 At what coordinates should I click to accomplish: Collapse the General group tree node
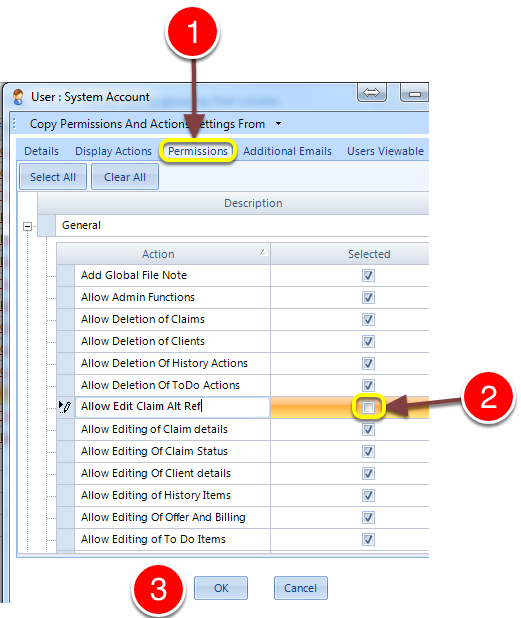(27, 226)
